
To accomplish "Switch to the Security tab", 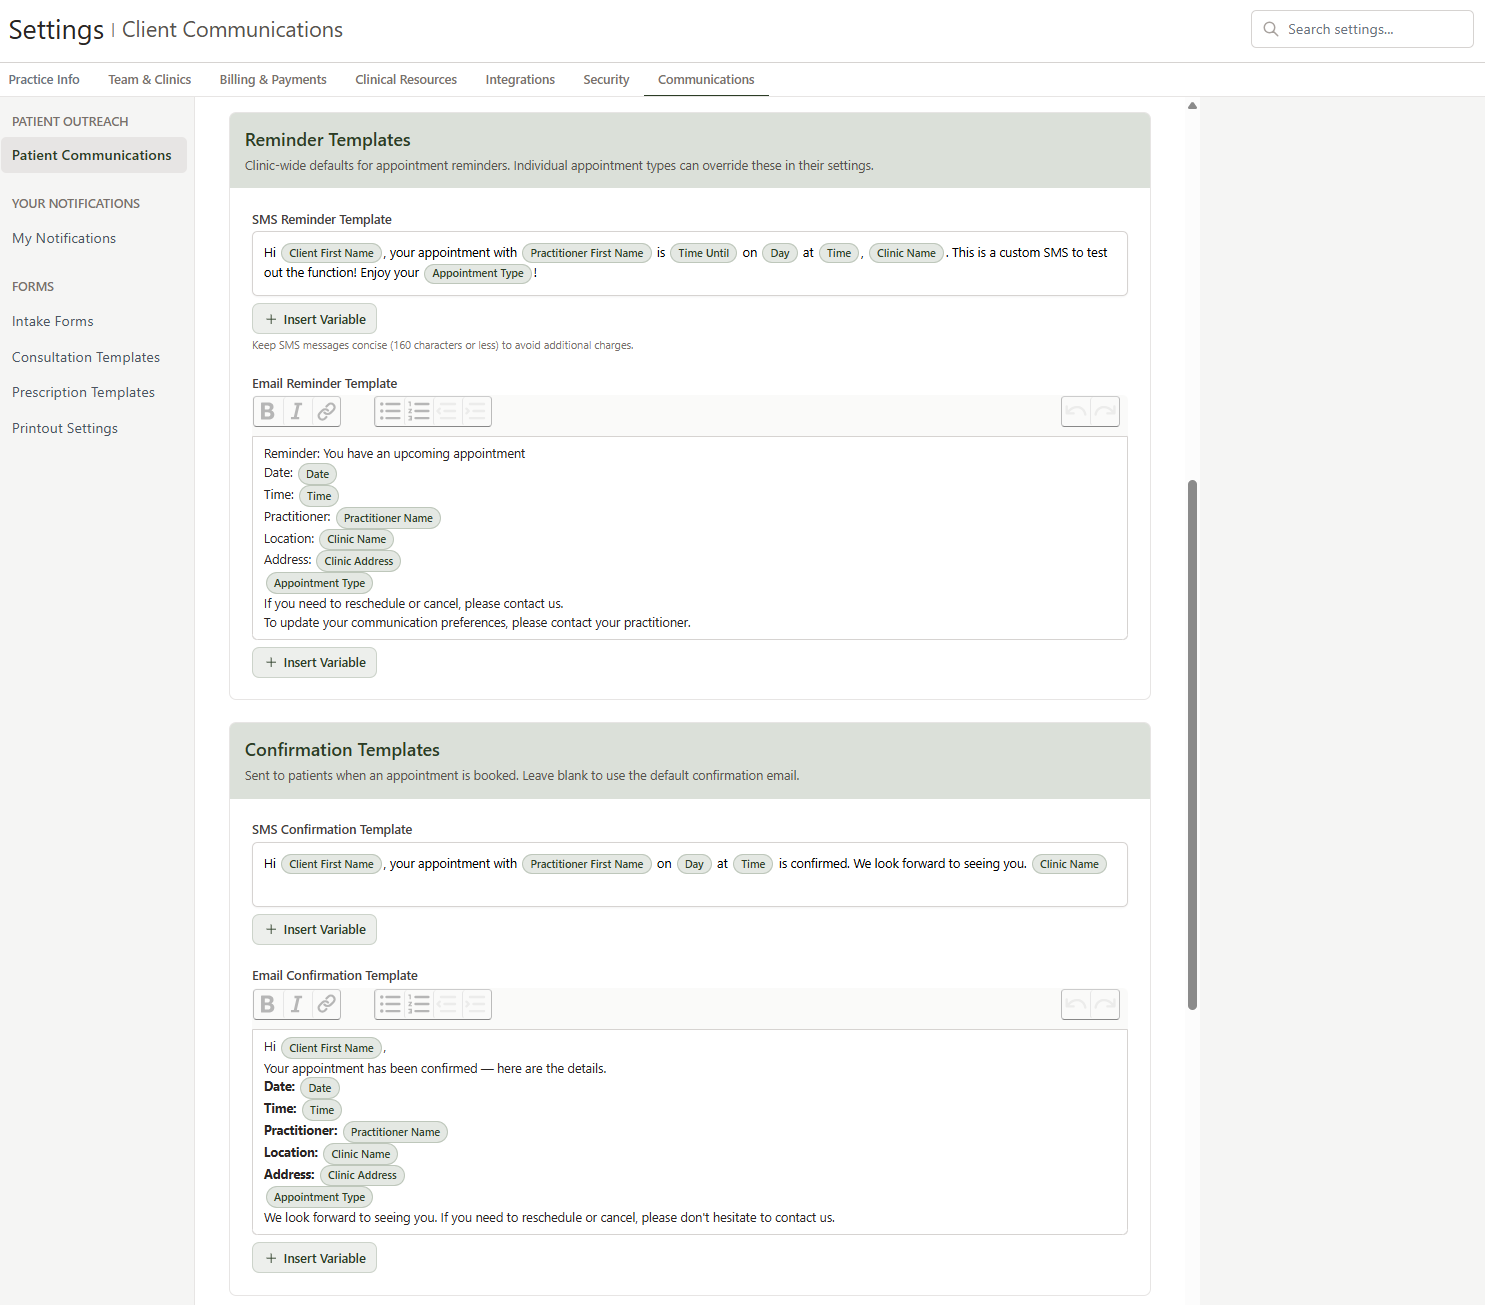I will tap(606, 79).
